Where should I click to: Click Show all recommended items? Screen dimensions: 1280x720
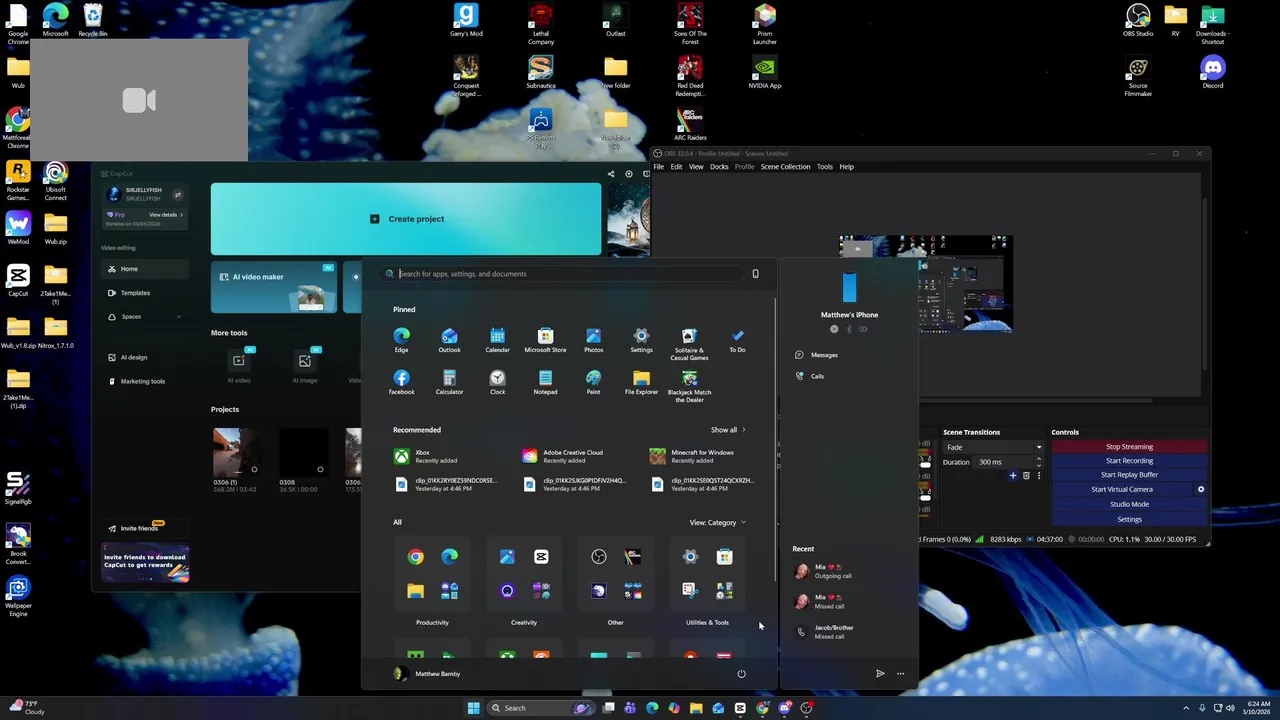[728, 430]
